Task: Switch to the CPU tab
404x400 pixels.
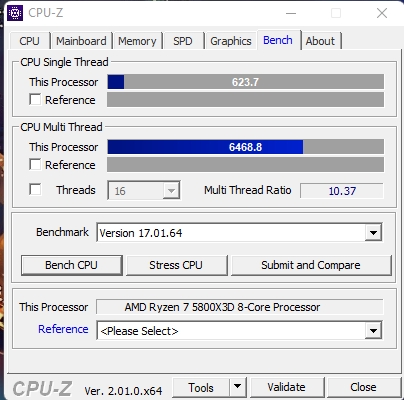Action: pyautogui.click(x=30, y=41)
